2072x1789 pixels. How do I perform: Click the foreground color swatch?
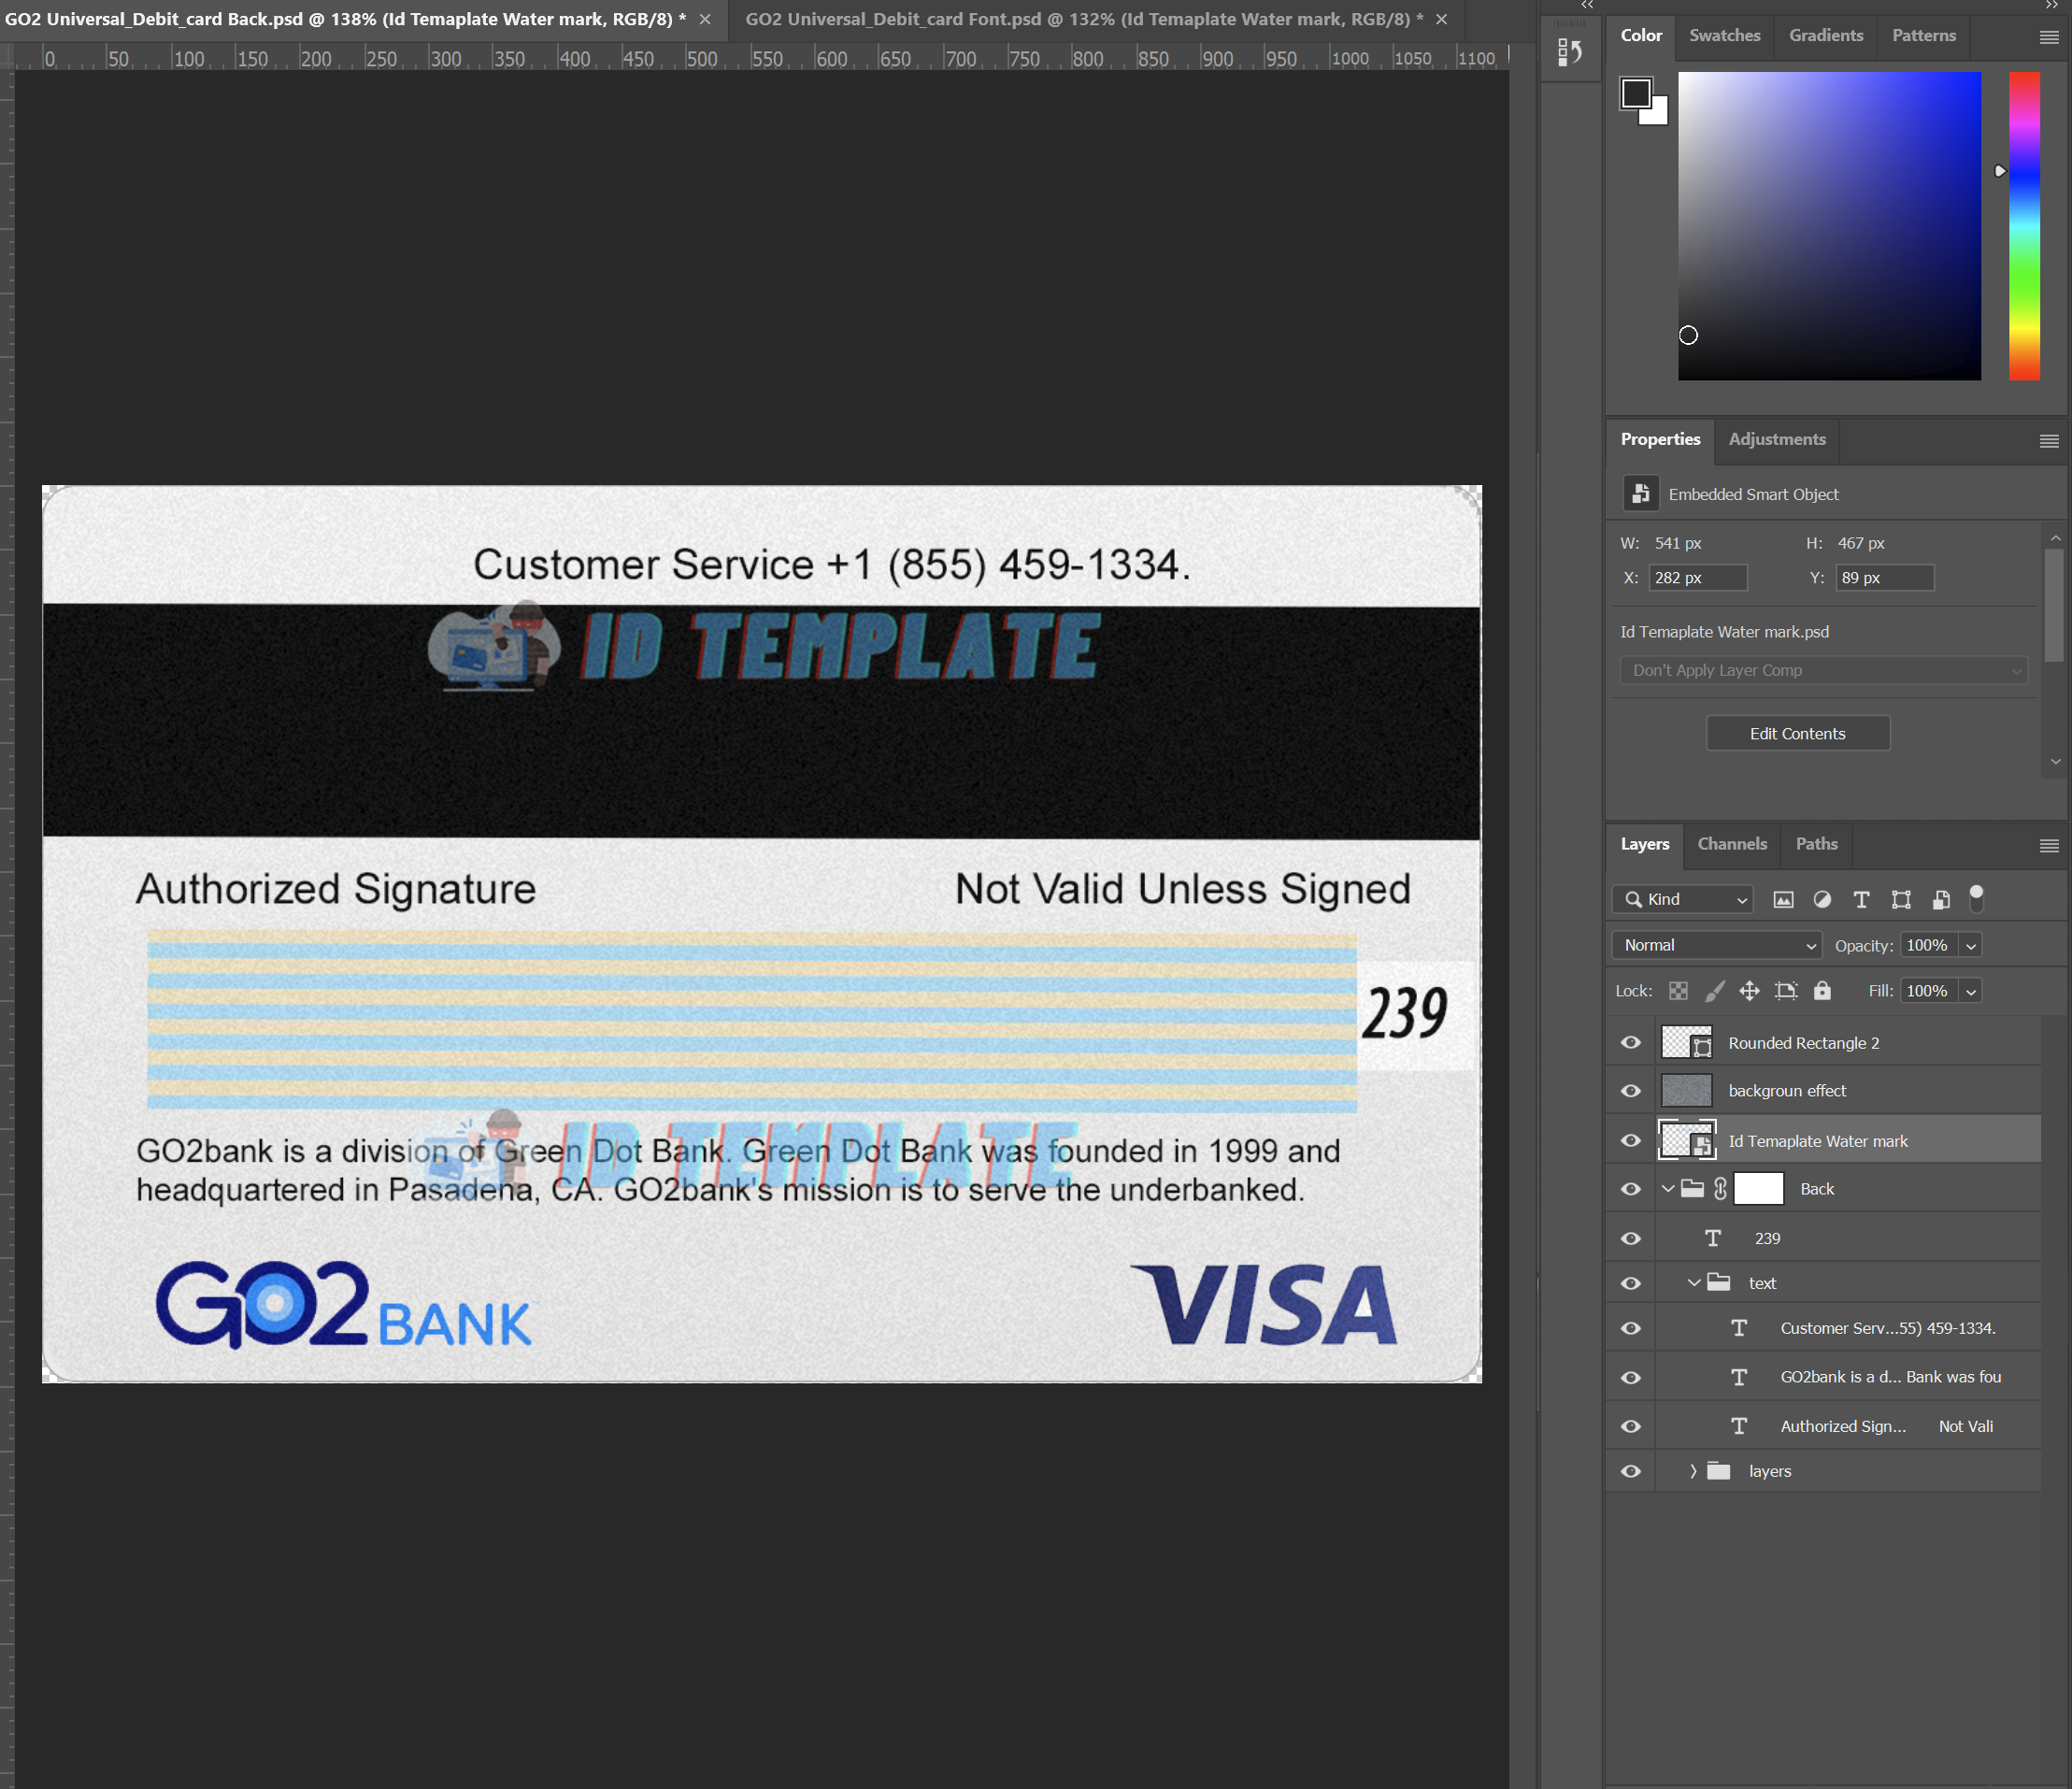[x=1636, y=94]
